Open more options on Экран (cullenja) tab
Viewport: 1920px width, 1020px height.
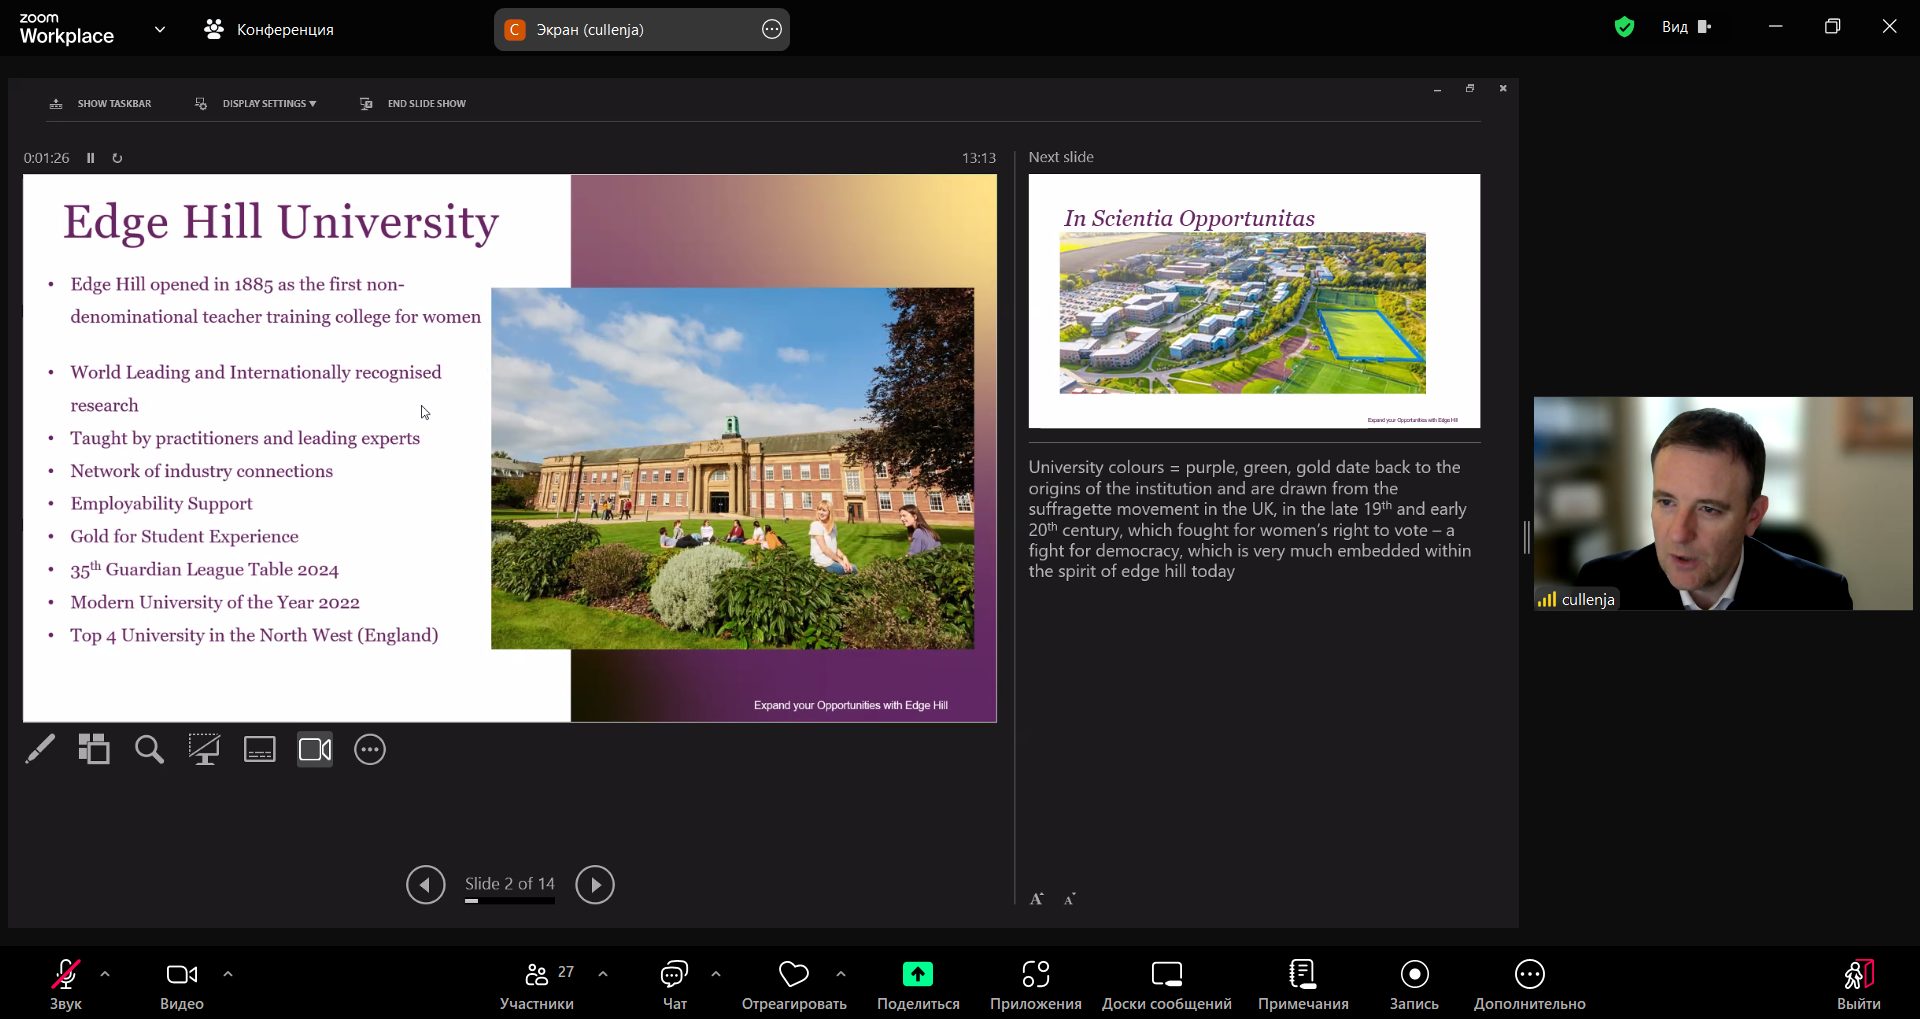pyautogui.click(x=772, y=30)
